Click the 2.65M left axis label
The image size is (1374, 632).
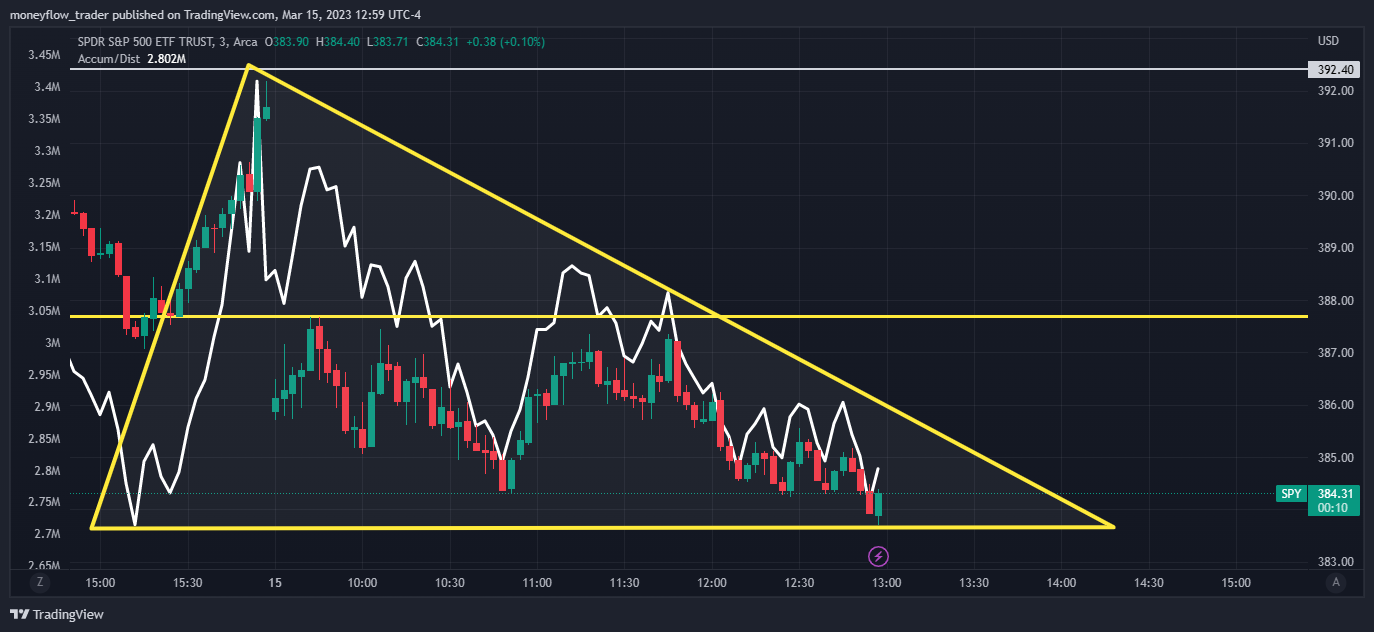(x=46, y=566)
